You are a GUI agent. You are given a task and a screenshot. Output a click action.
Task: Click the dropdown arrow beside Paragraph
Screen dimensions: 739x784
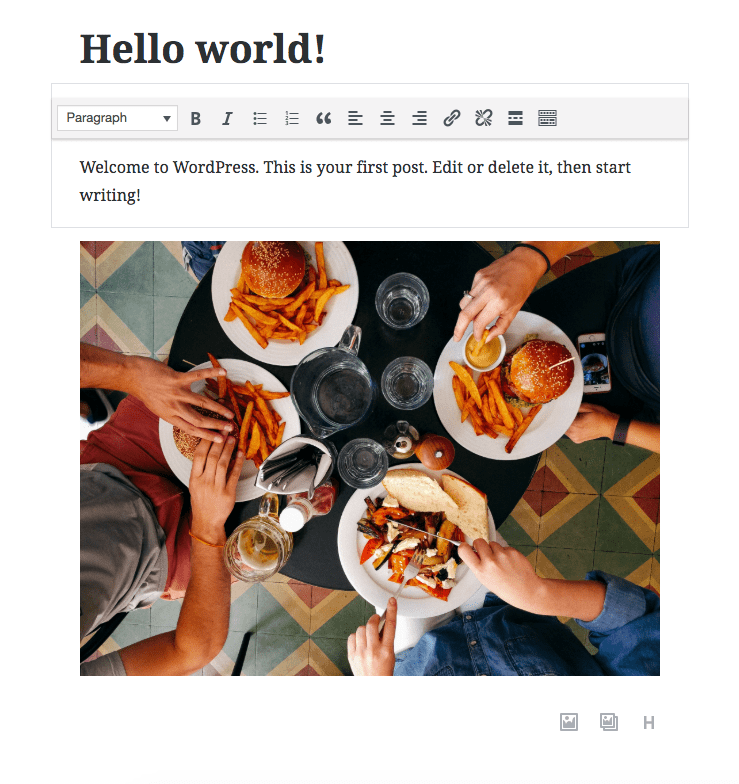click(x=166, y=118)
